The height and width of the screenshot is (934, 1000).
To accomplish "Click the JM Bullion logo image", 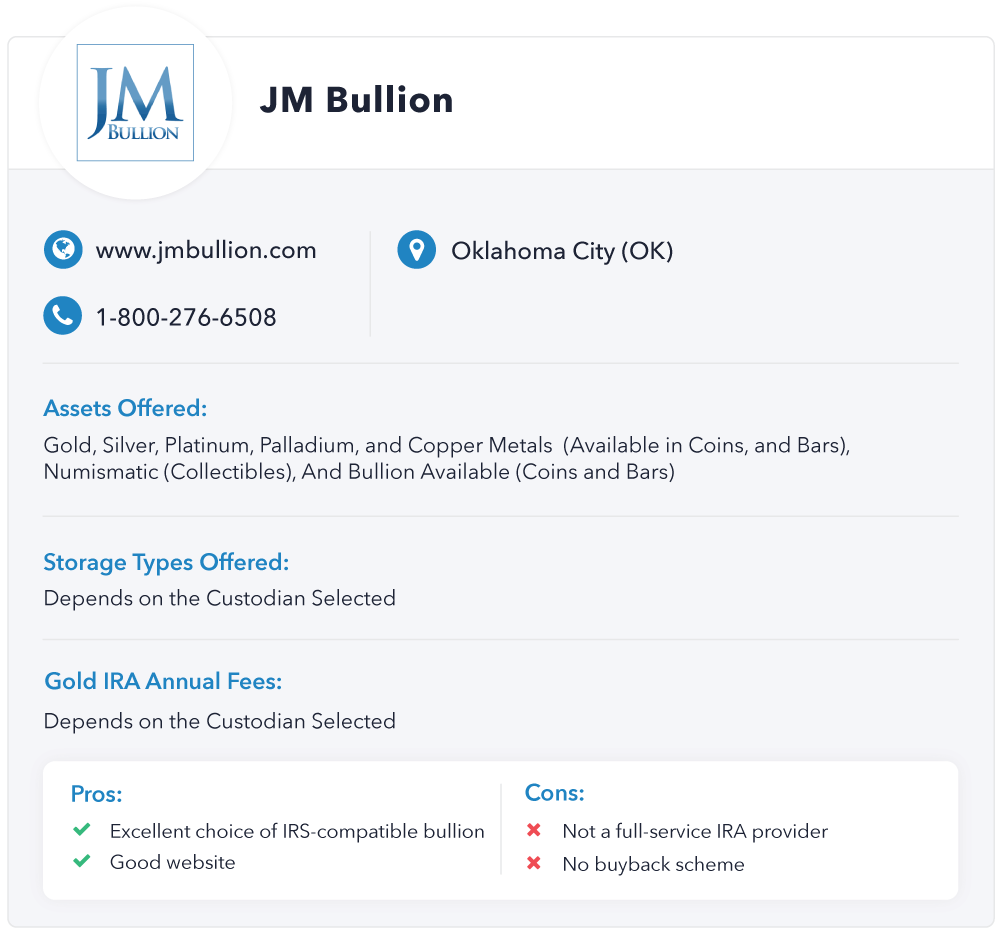I will [x=135, y=103].
